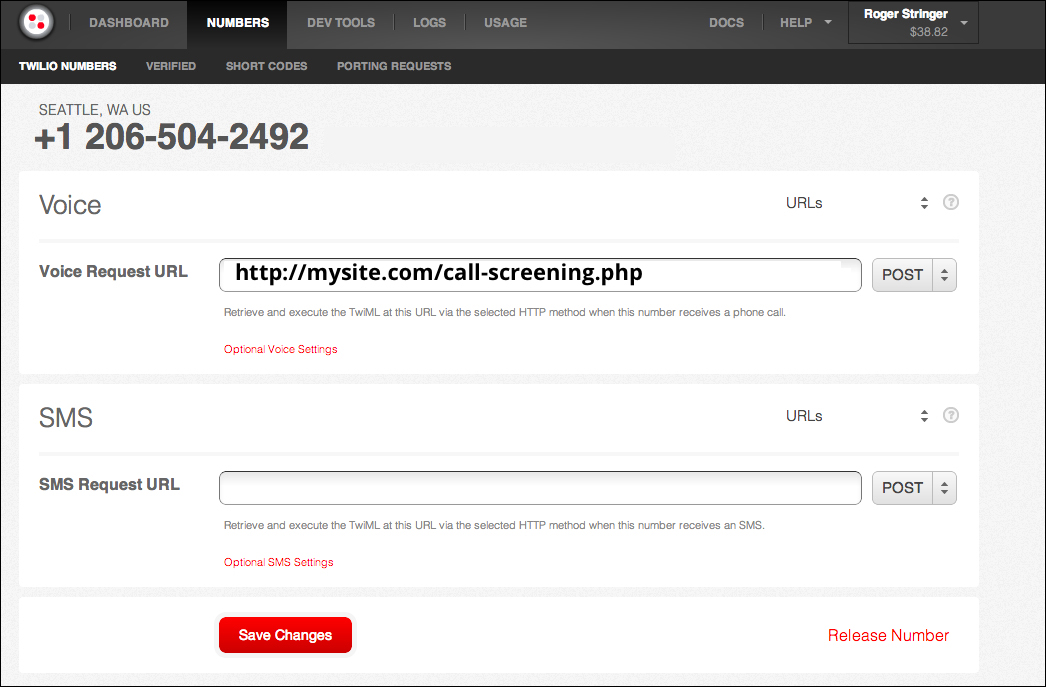Image resolution: width=1046 pixels, height=687 pixels.
Task: Go to Porting Requests
Action: (394, 66)
